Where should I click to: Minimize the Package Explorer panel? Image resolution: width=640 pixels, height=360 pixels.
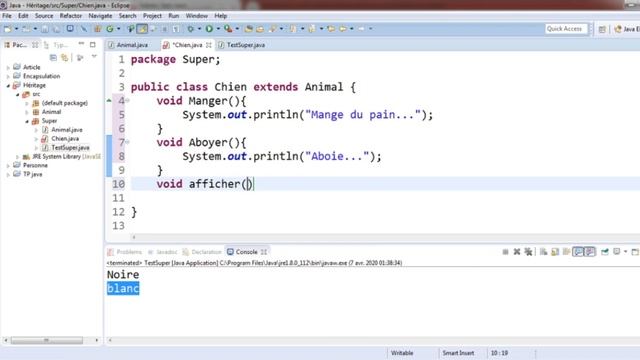(x=81, y=44)
